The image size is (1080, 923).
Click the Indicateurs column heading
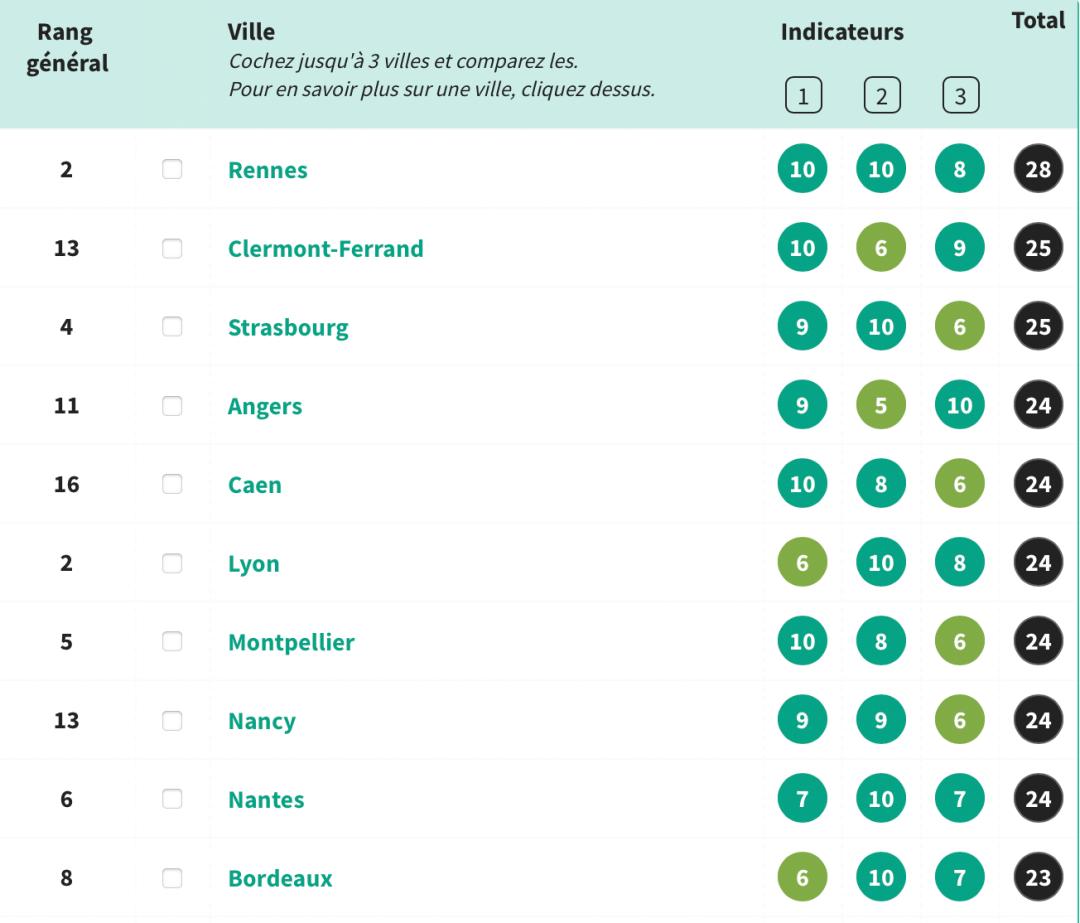842,32
